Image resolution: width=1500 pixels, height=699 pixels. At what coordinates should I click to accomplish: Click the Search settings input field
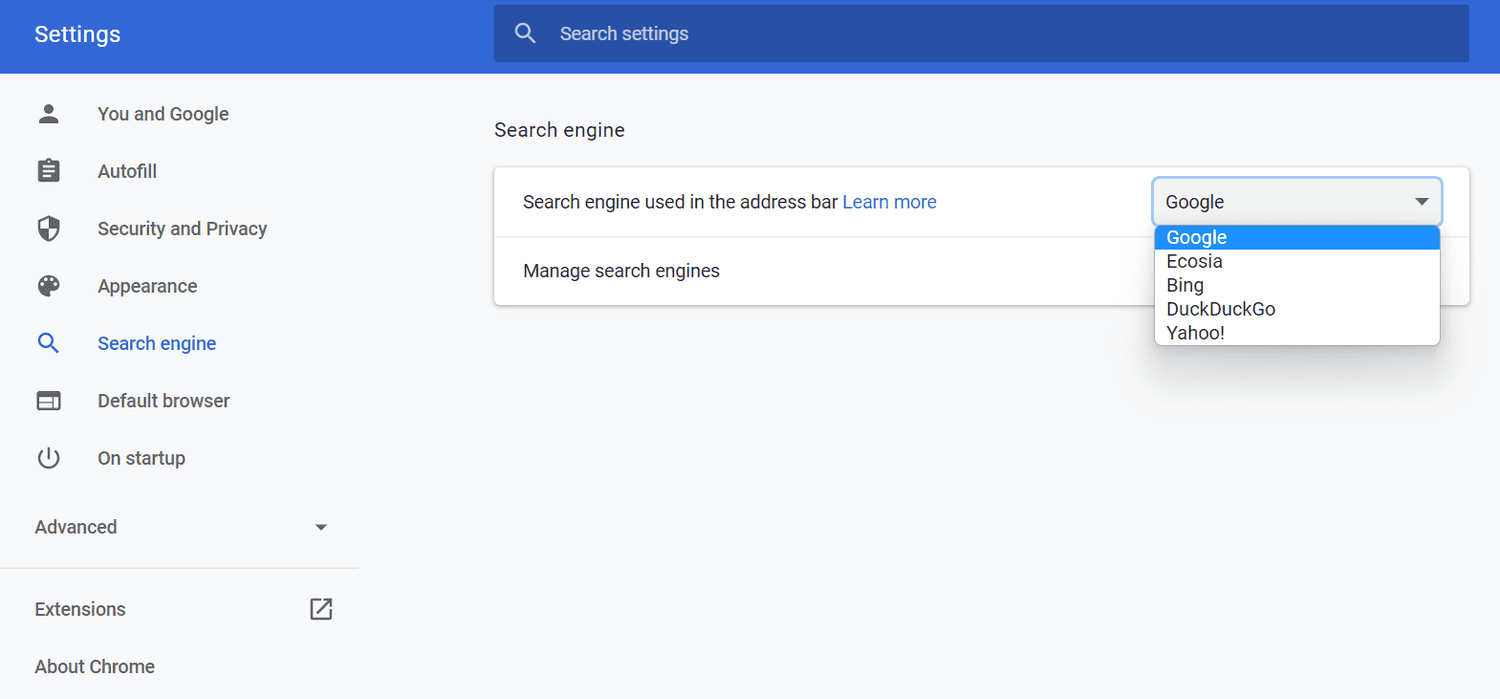[981, 33]
